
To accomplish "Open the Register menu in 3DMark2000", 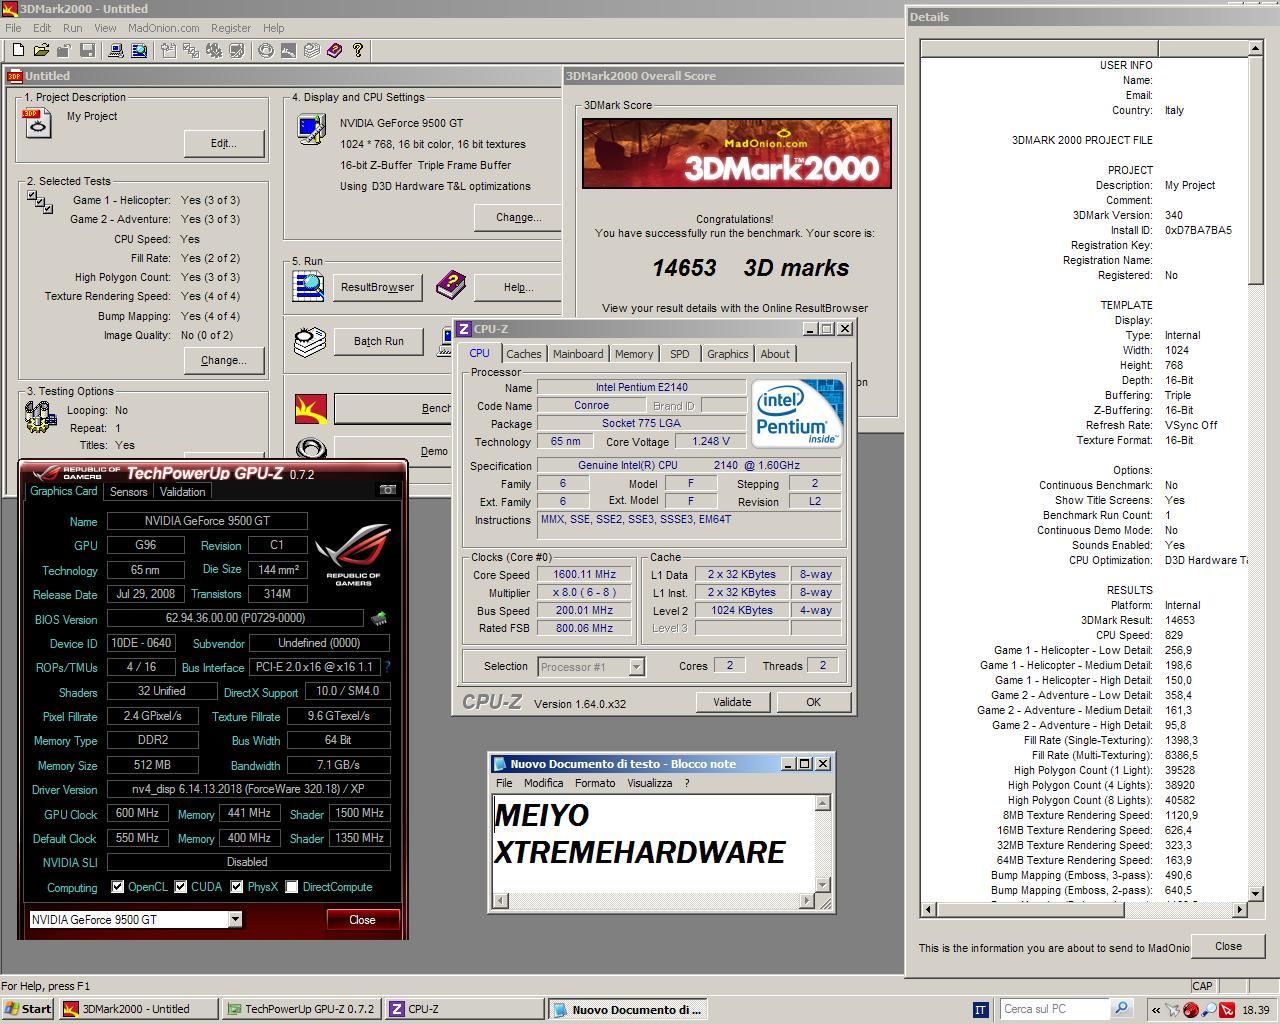I will 231,28.
